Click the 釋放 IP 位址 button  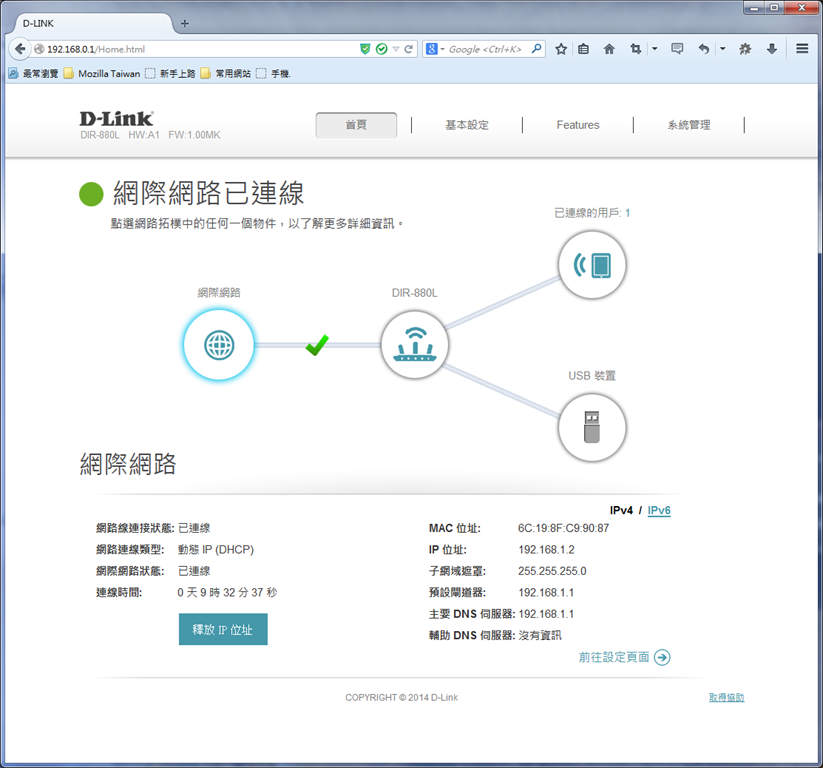(x=223, y=629)
